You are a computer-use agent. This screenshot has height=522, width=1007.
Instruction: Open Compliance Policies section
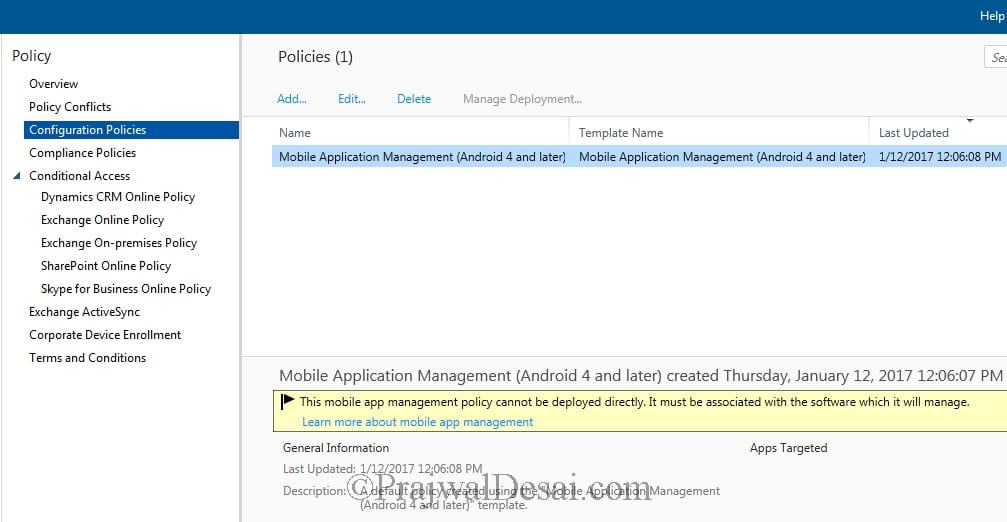(82, 153)
